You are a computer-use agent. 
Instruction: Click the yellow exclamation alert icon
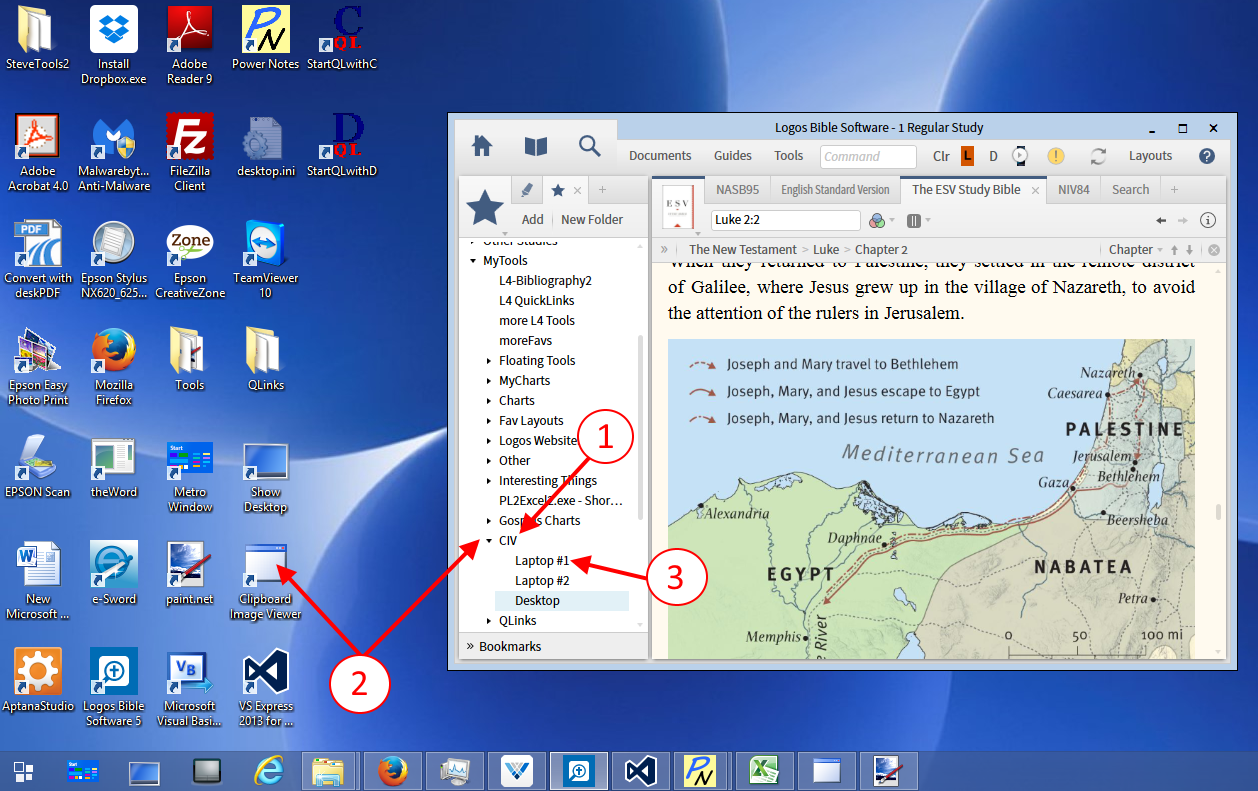[x=1056, y=156]
